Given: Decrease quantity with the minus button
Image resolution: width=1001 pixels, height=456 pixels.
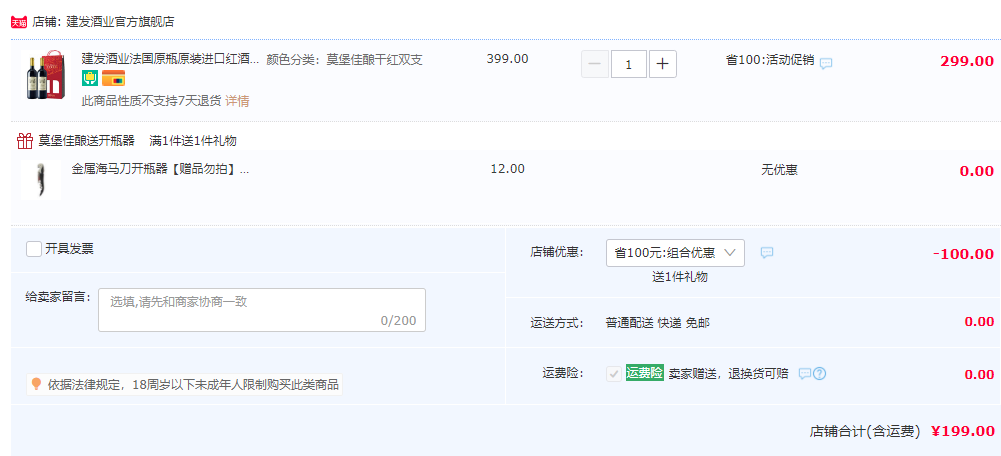Looking at the screenshot, I should click(x=595, y=64).
